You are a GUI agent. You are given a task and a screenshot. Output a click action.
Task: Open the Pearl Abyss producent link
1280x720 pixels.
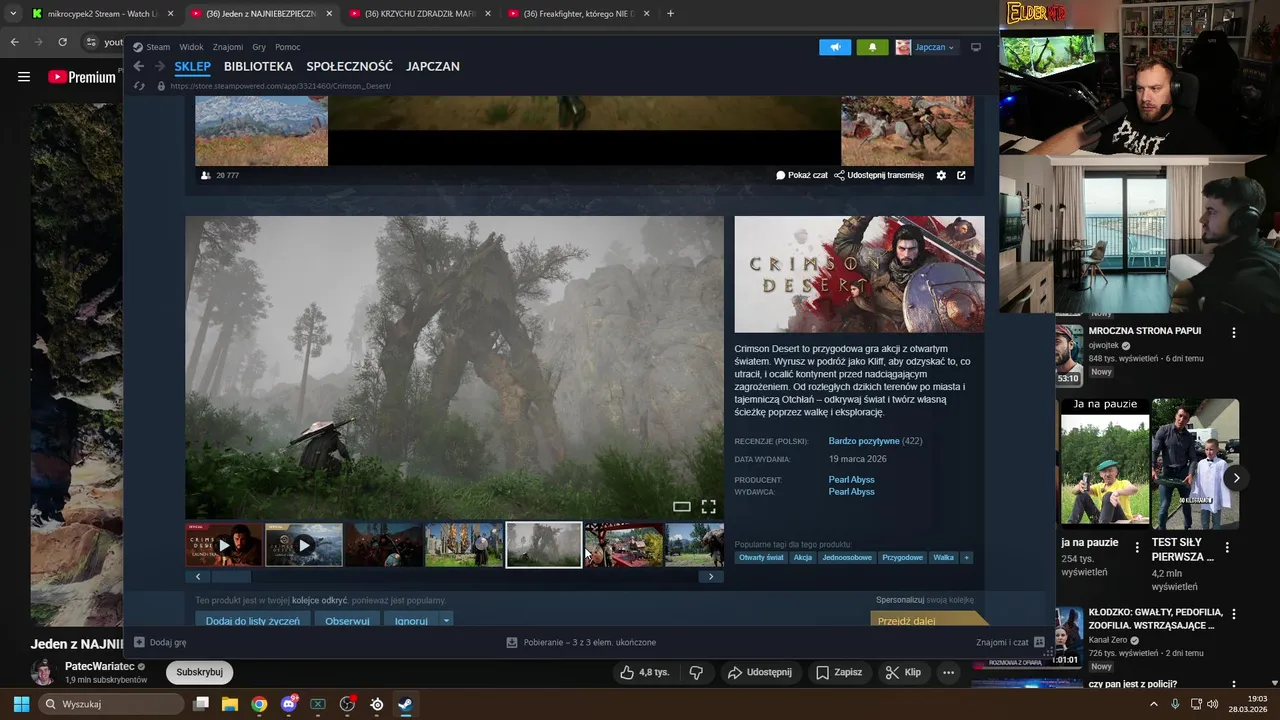(x=851, y=480)
